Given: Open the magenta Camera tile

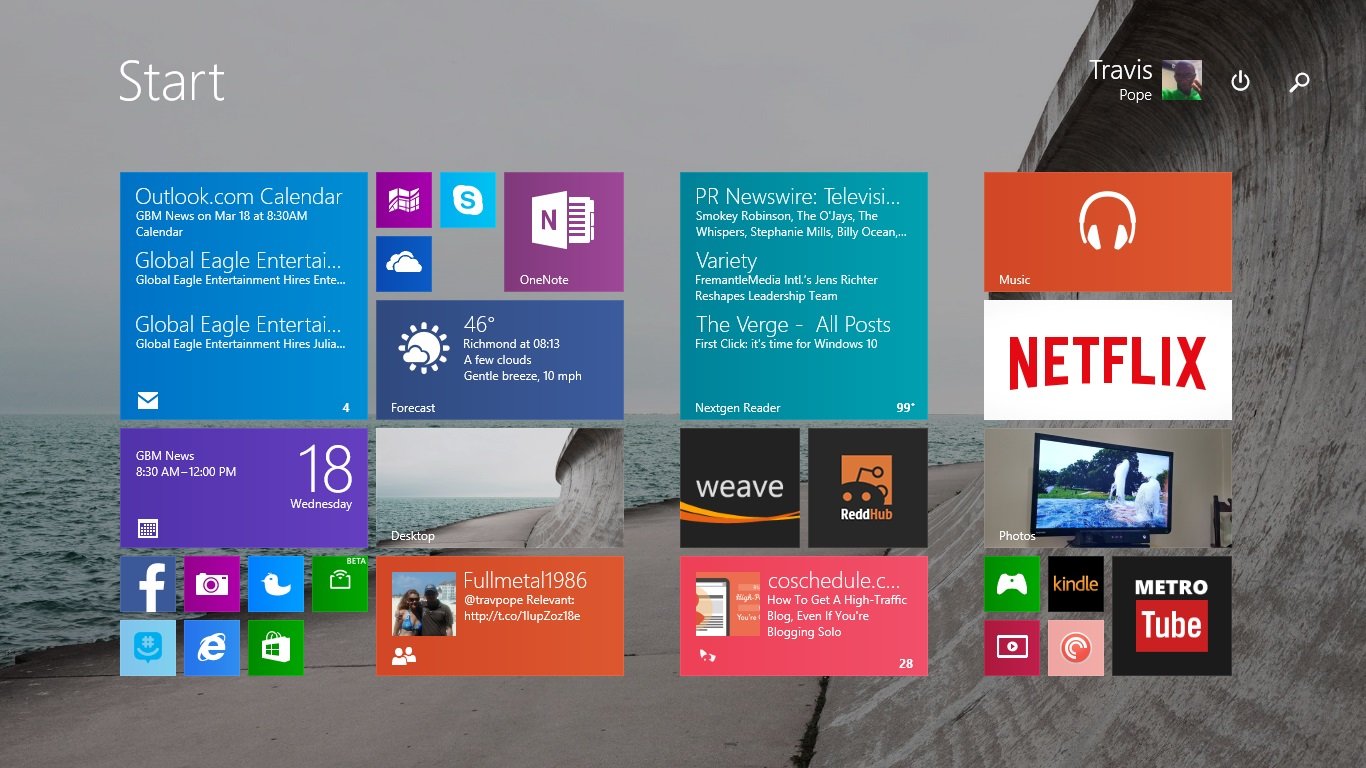Looking at the screenshot, I should [x=212, y=584].
